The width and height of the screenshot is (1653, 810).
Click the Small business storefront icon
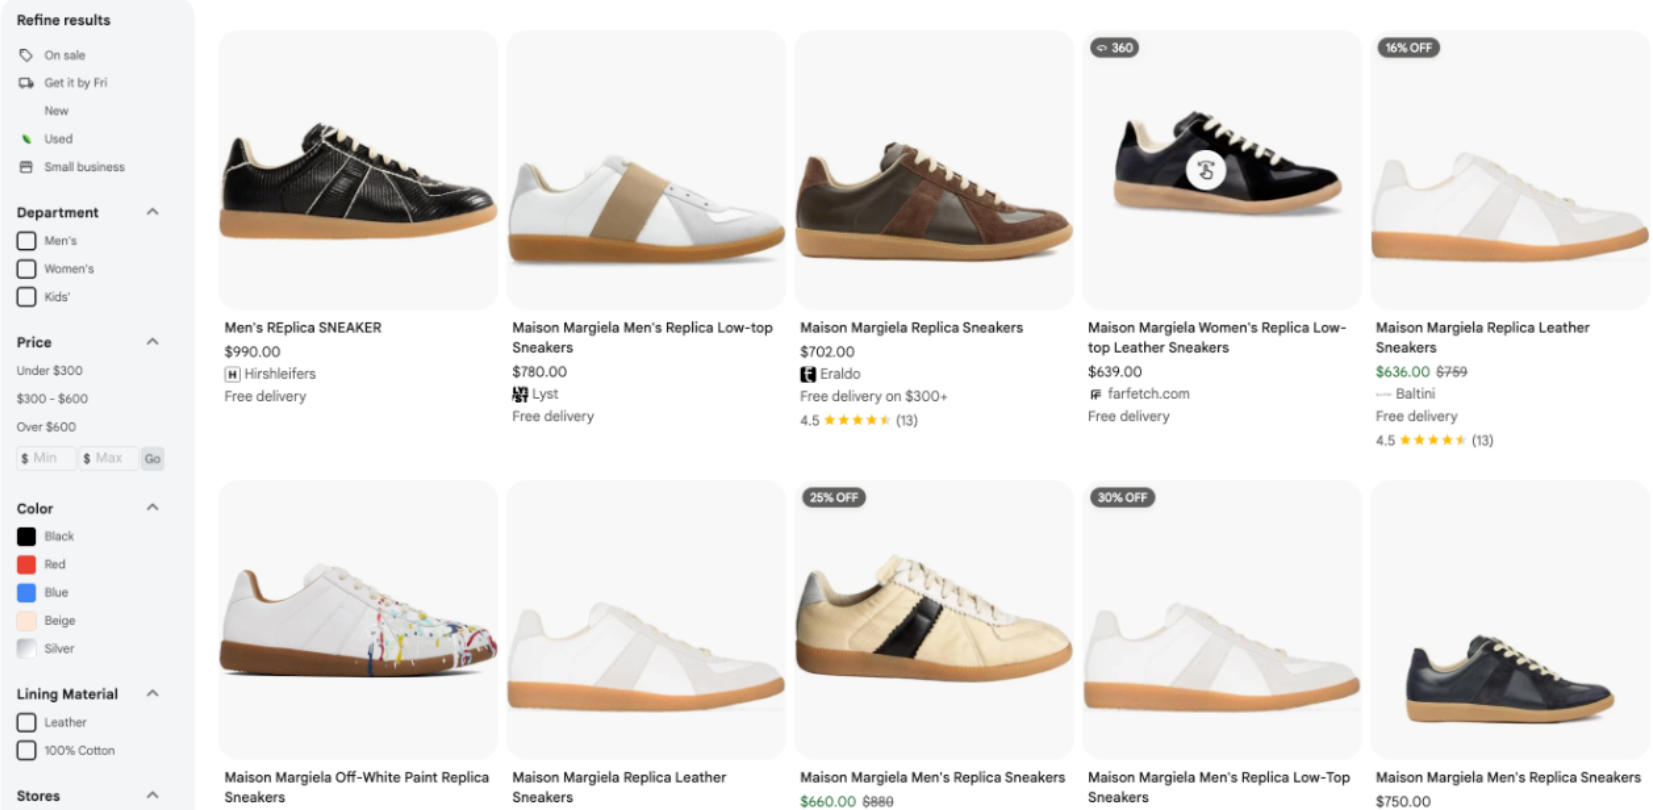pyautogui.click(x=26, y=167)
